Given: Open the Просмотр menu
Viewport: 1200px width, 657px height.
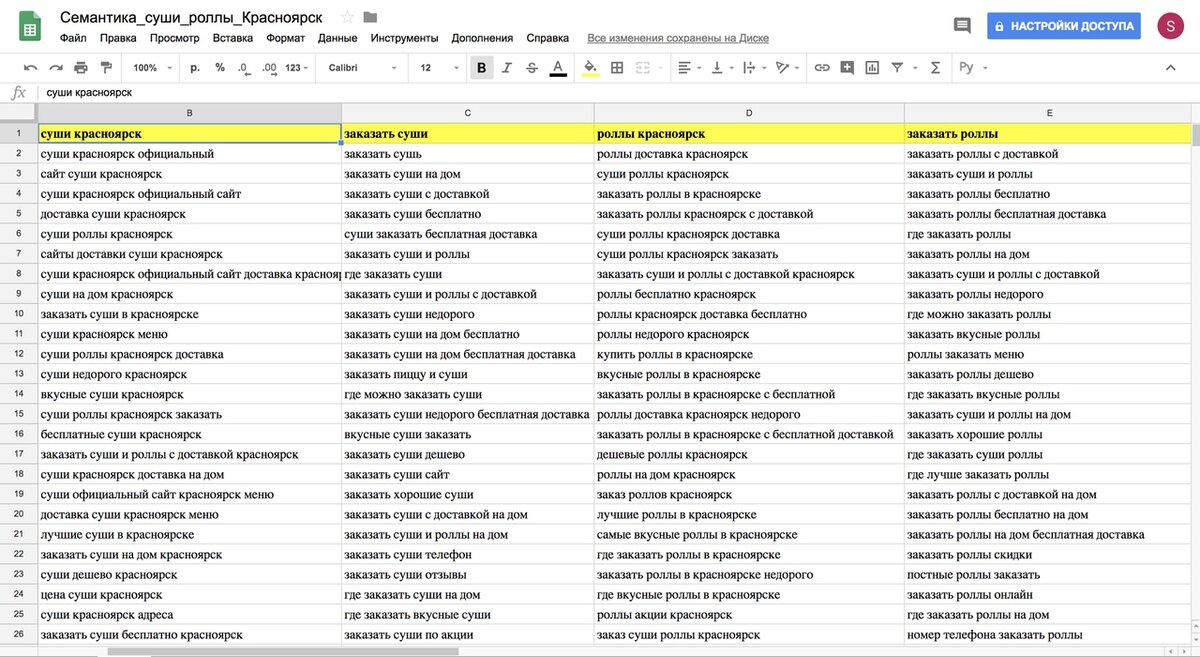Looking at the screenshot, I should pos(175,38).
